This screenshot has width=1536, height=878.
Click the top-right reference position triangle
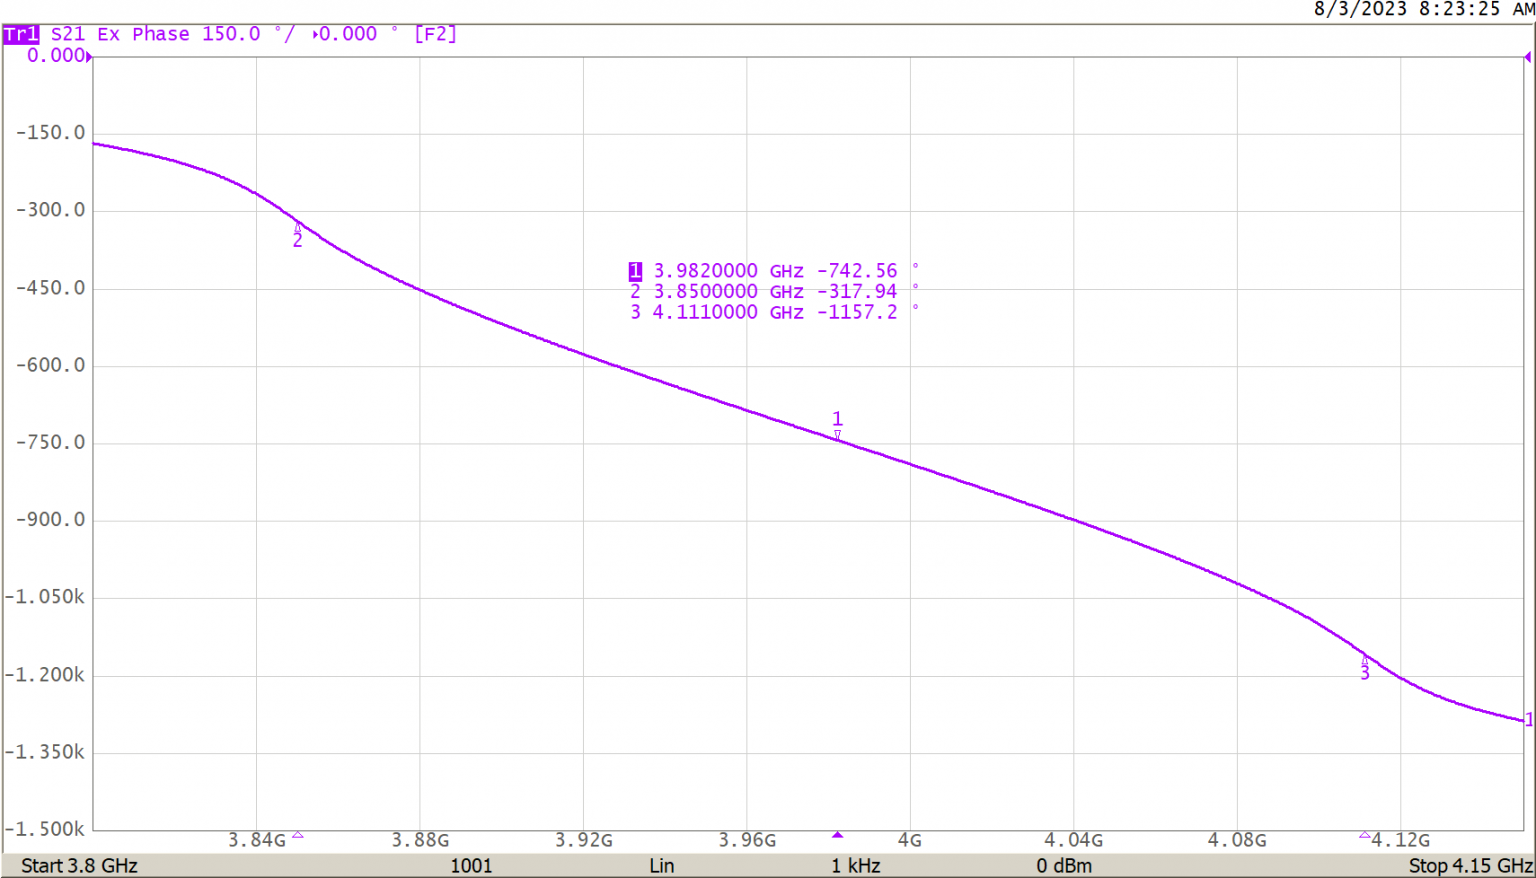pos(1527,57)
